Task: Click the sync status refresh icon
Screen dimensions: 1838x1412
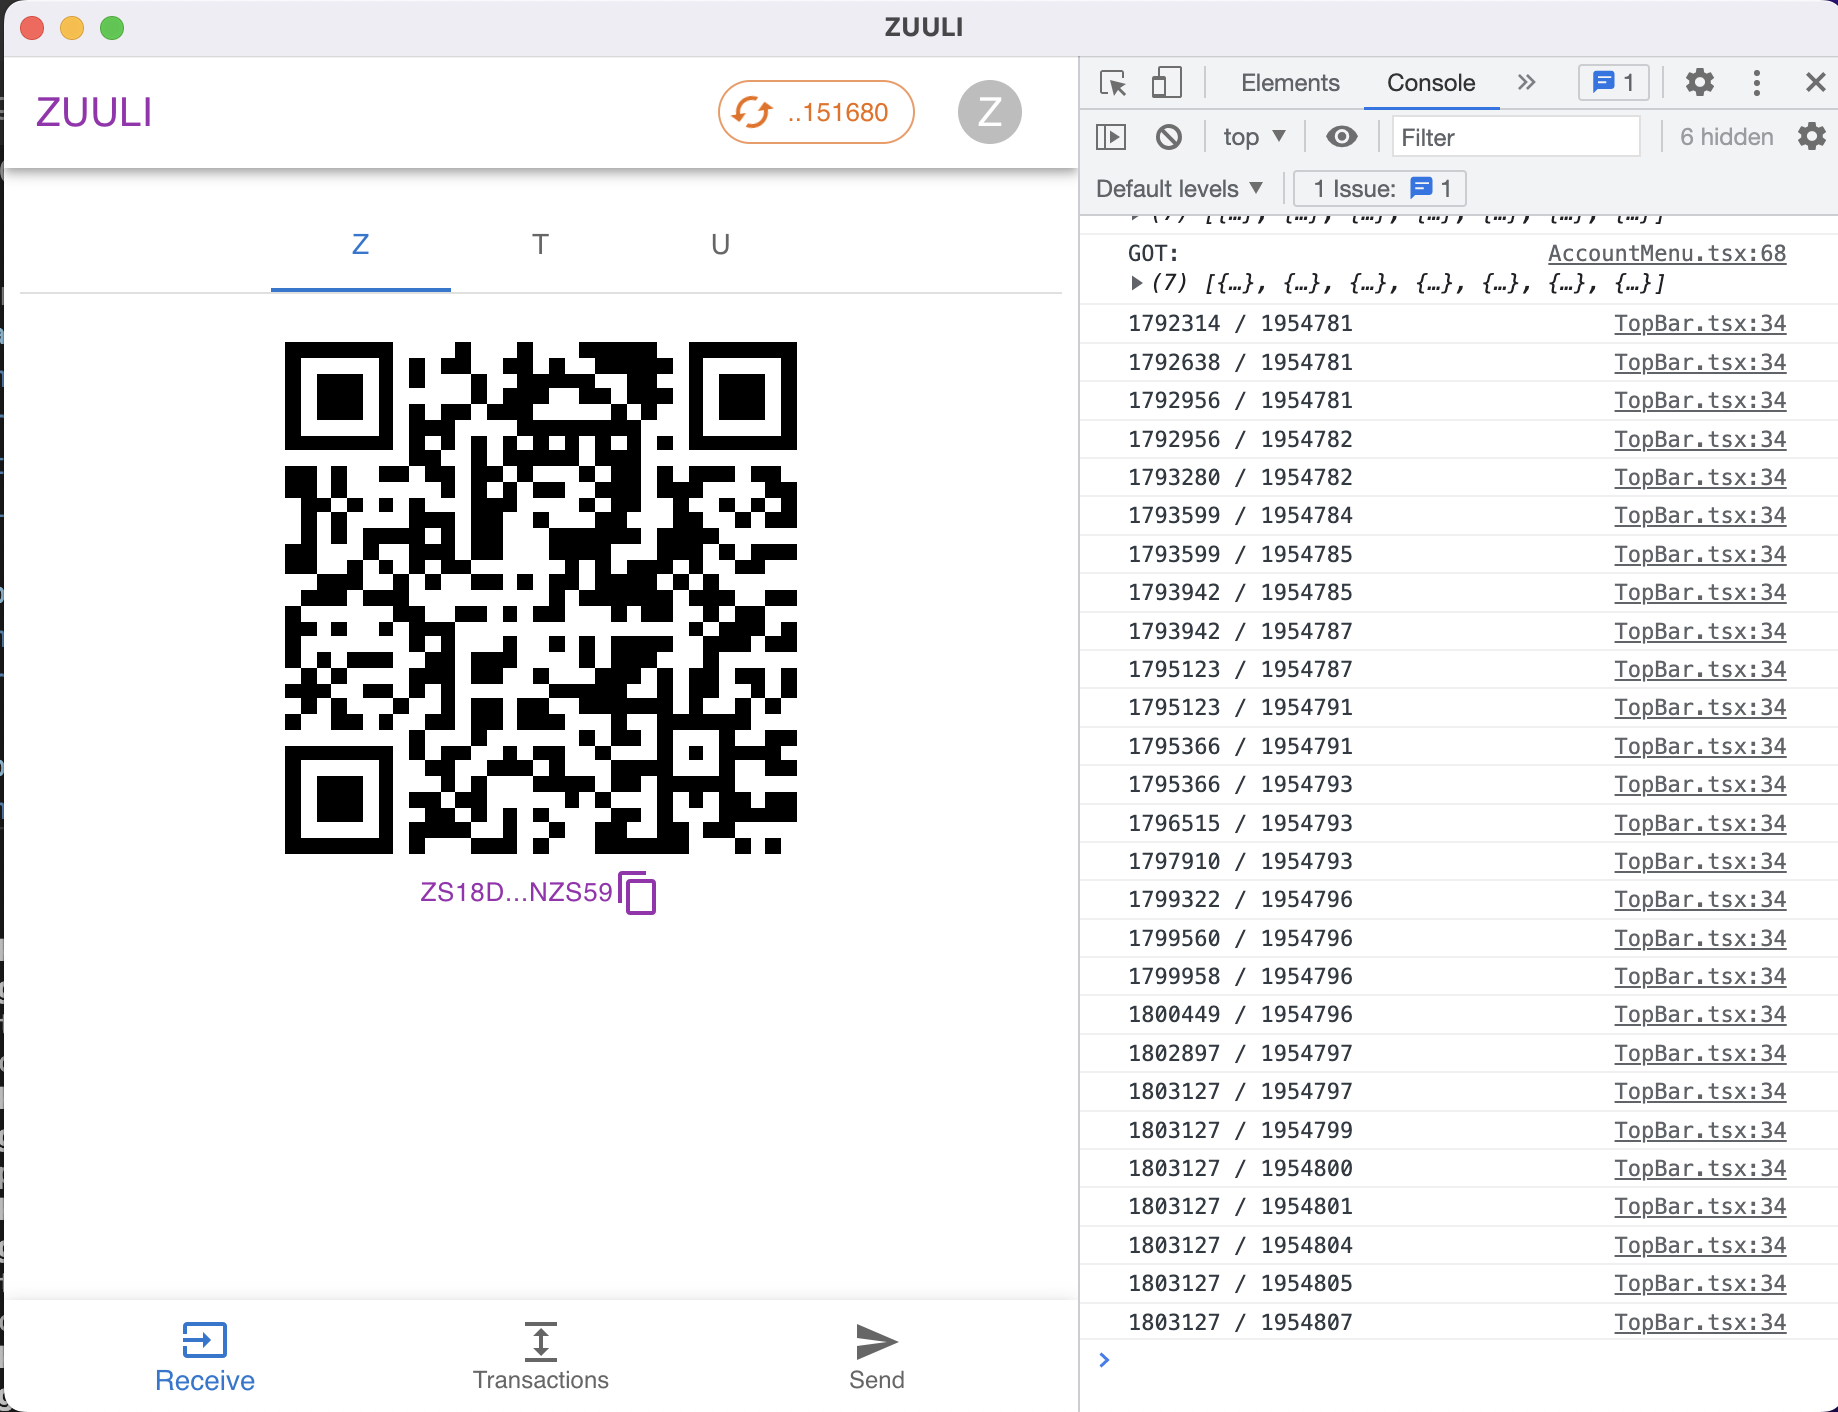Action: click(x=752, y=112)
